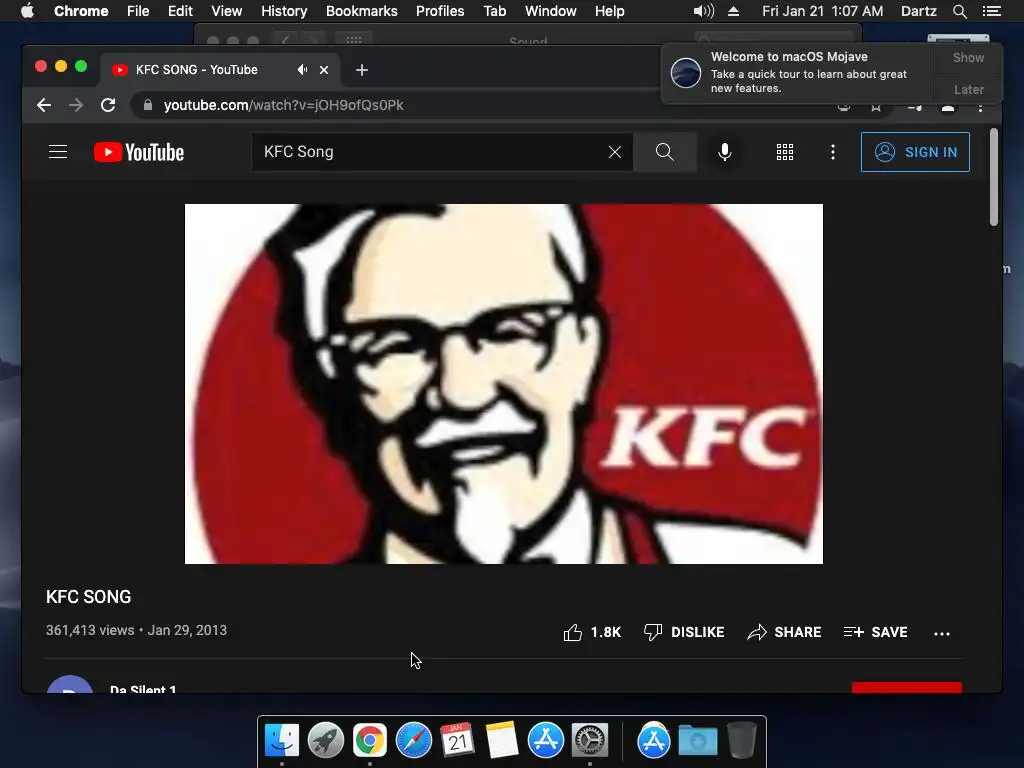The height and width of the screenshot is (768, 1024).
Task: Open YouTube settings three-dot menu
Action: [x=833, y=152]
